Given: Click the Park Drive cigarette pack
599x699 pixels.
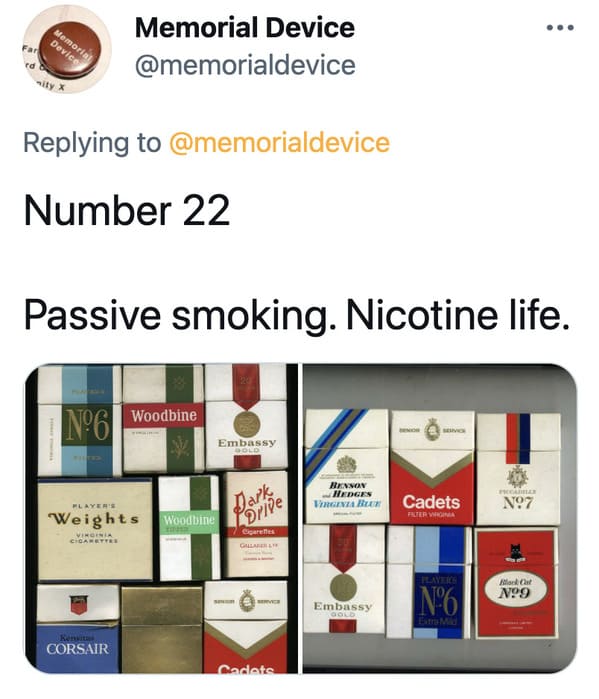Looking at the screenshot, I should (x=257, y=524).
